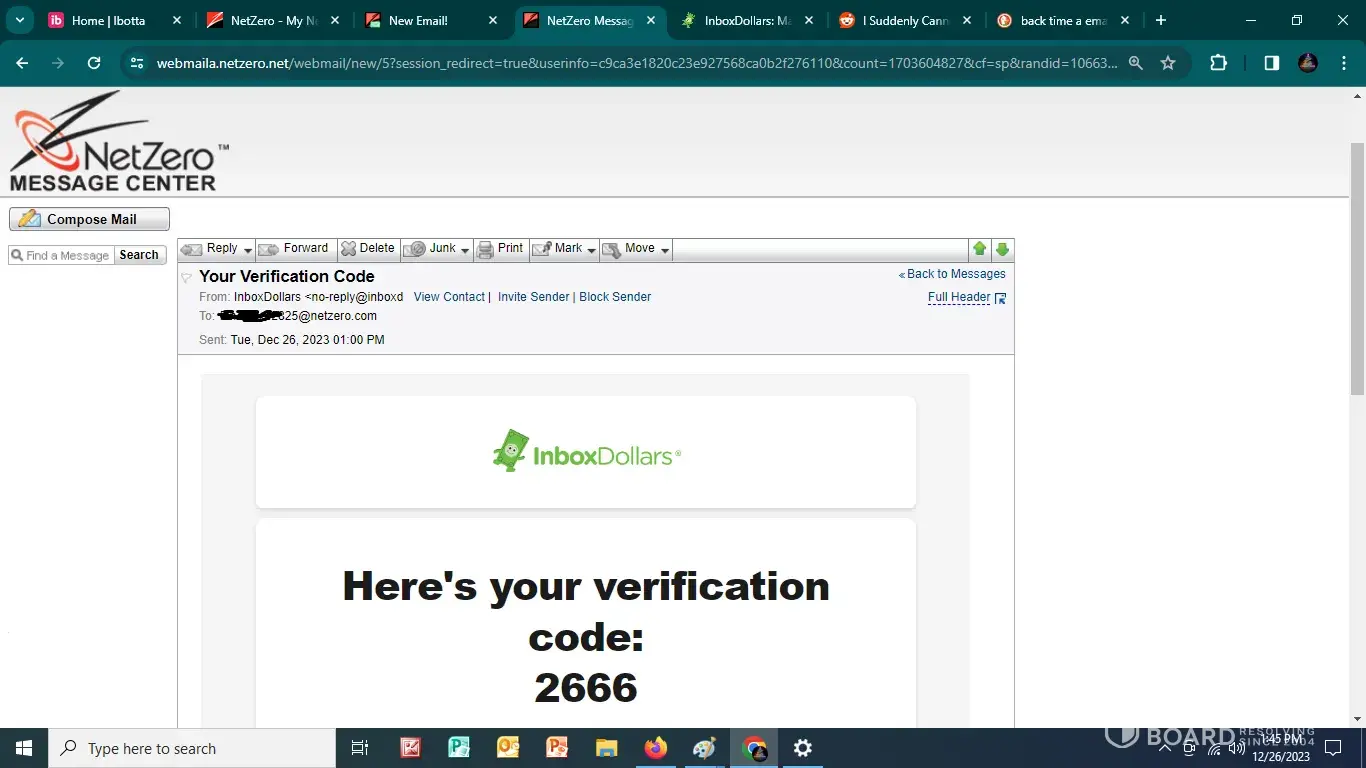Open the Junk dropdown menu
The width and height of the screenshot is (1366, 768).
coord(465,250)
